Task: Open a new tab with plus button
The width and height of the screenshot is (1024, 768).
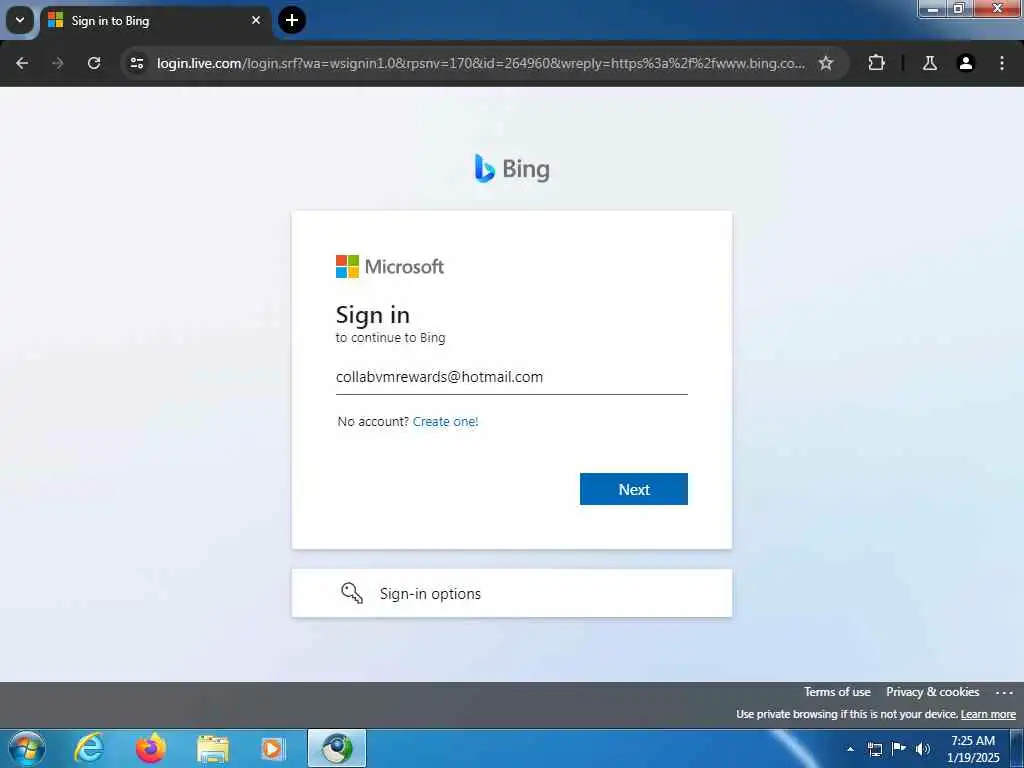Action: tap(292, 20)
